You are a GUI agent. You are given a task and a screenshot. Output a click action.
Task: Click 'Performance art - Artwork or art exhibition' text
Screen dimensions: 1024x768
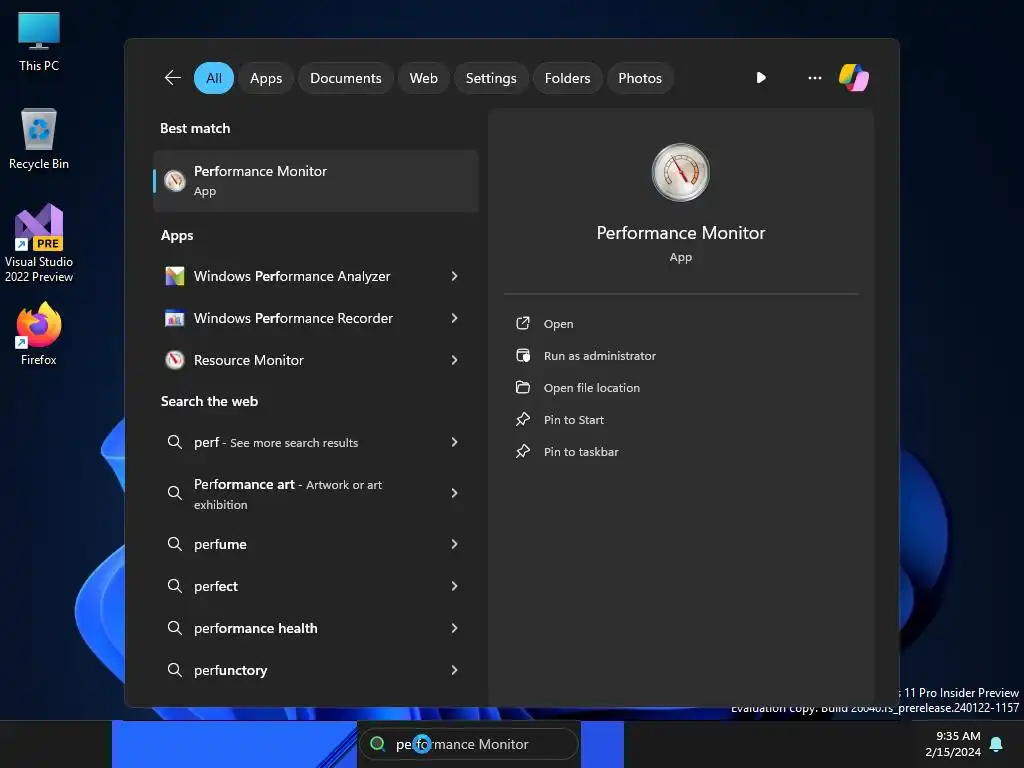287,494
